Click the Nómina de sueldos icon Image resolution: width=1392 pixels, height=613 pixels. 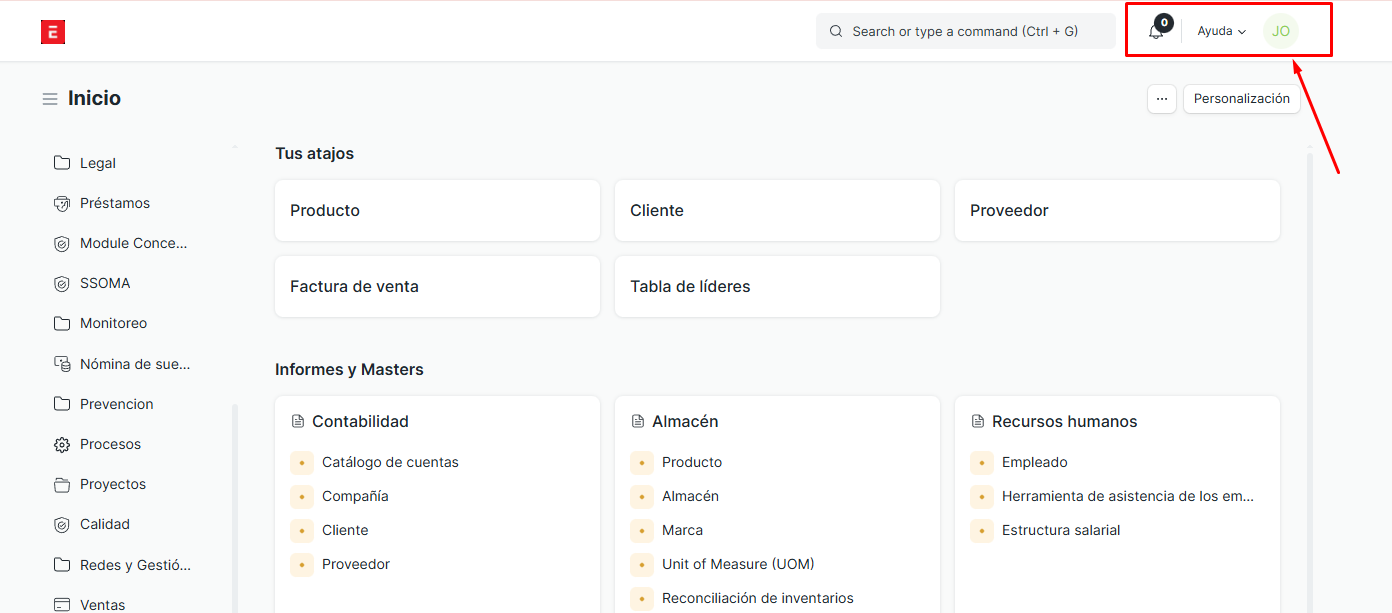click(62, 365)
